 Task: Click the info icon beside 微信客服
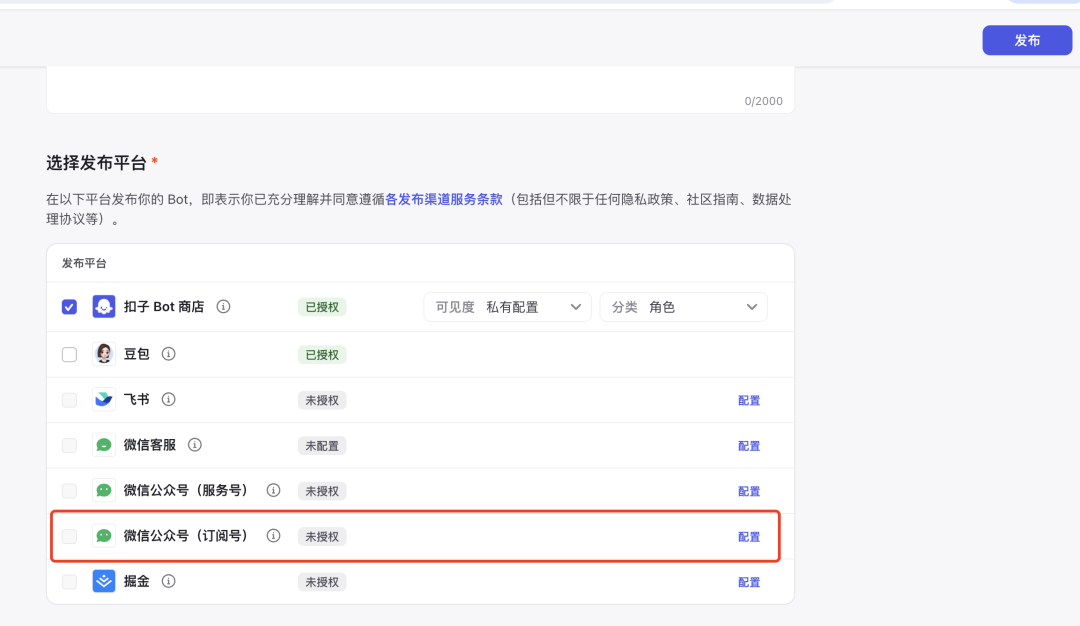click(195, 445)
